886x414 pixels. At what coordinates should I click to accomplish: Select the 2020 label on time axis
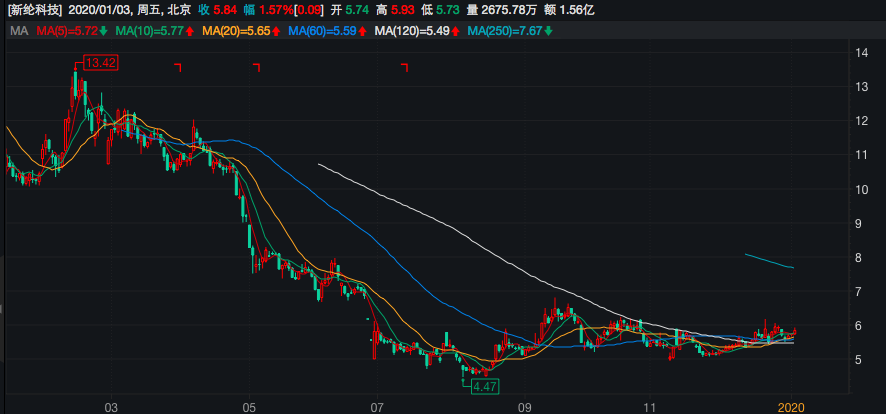(791, 407)
